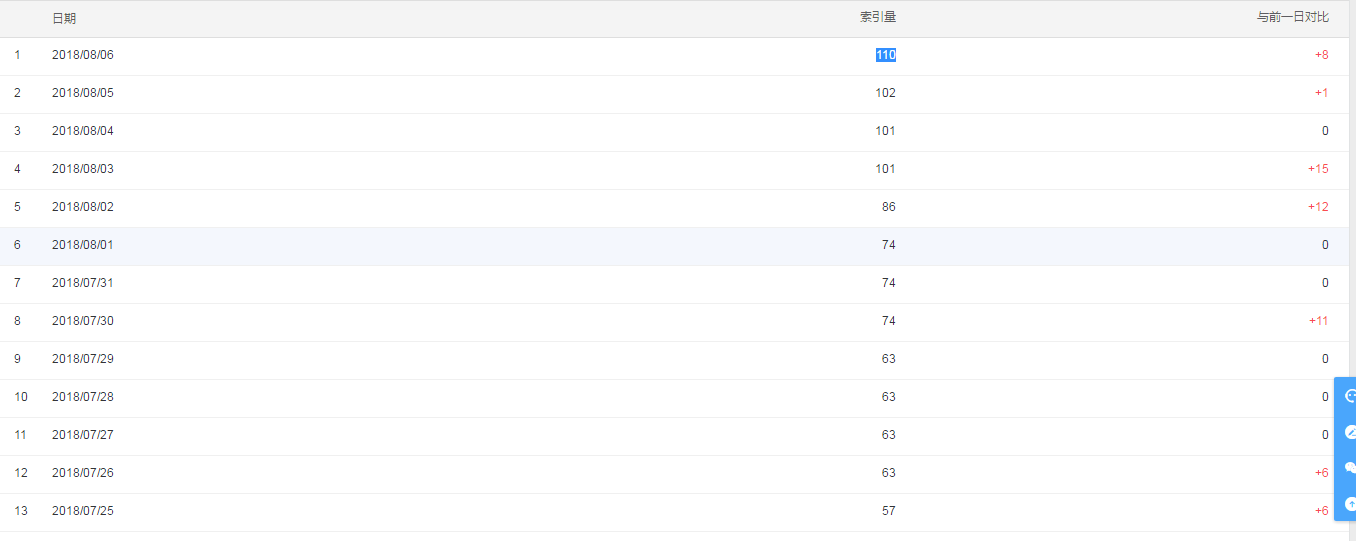This screenshot has height=541, width=1356.
Task: Click index value 57 in last row
Action: tap(888, 511)
